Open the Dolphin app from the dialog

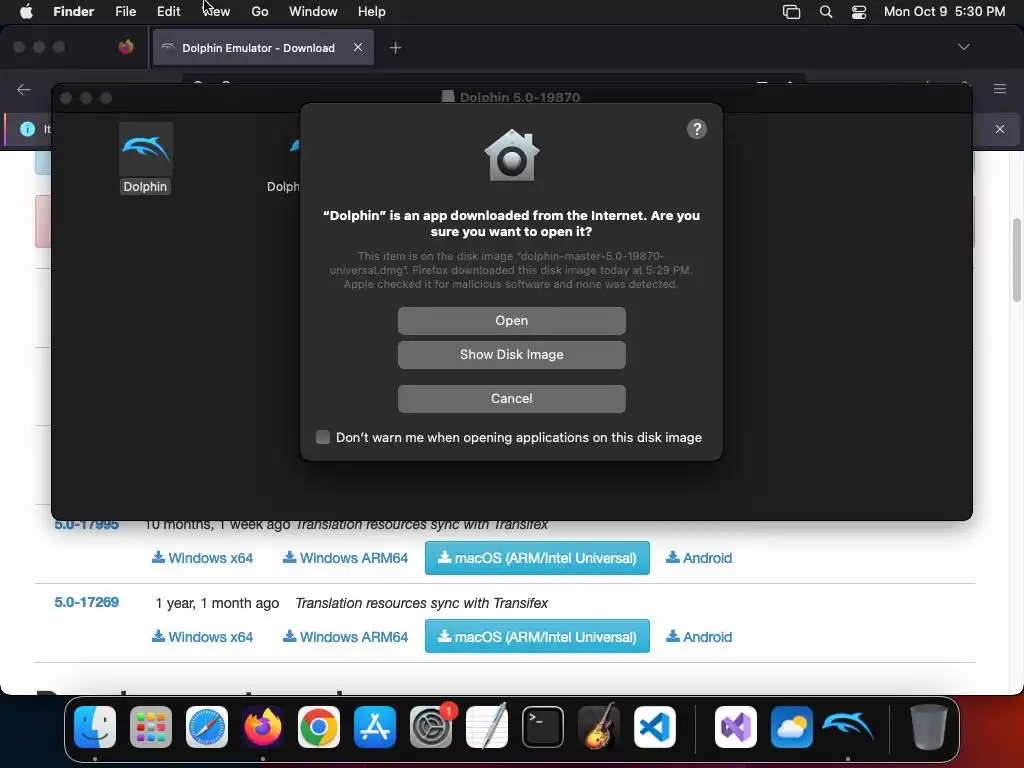511,321
